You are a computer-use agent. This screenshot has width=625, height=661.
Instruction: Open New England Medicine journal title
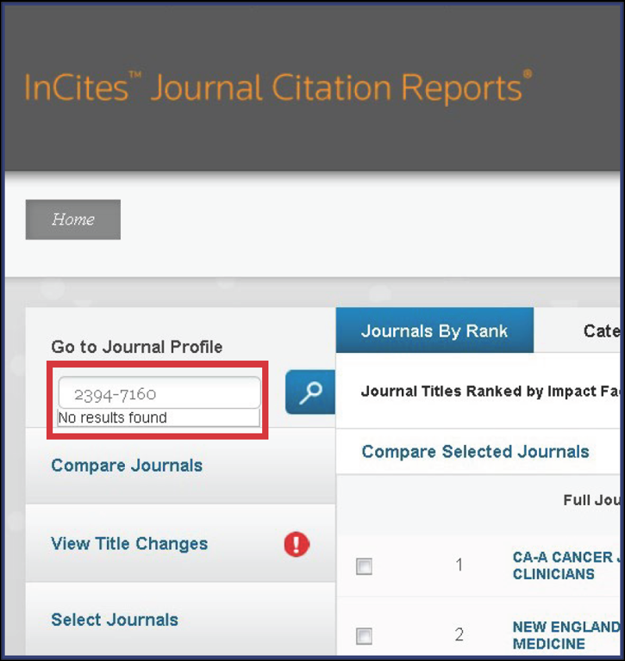(x=566, y=635)
